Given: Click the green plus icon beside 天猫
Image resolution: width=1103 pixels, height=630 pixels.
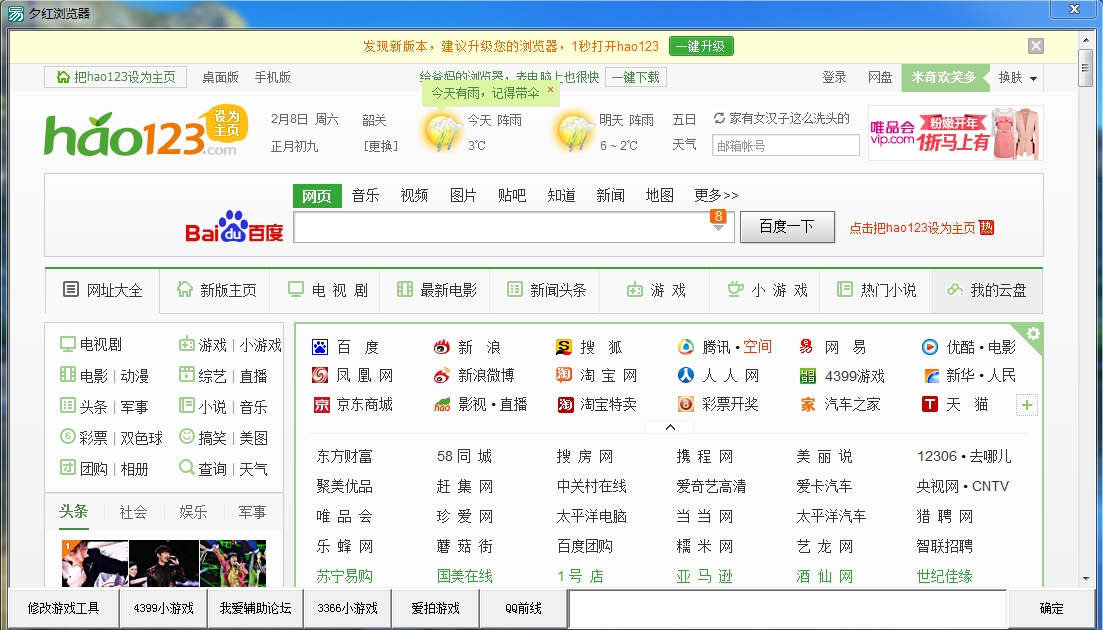Looking at the screenshot, I should (1027, 405).
